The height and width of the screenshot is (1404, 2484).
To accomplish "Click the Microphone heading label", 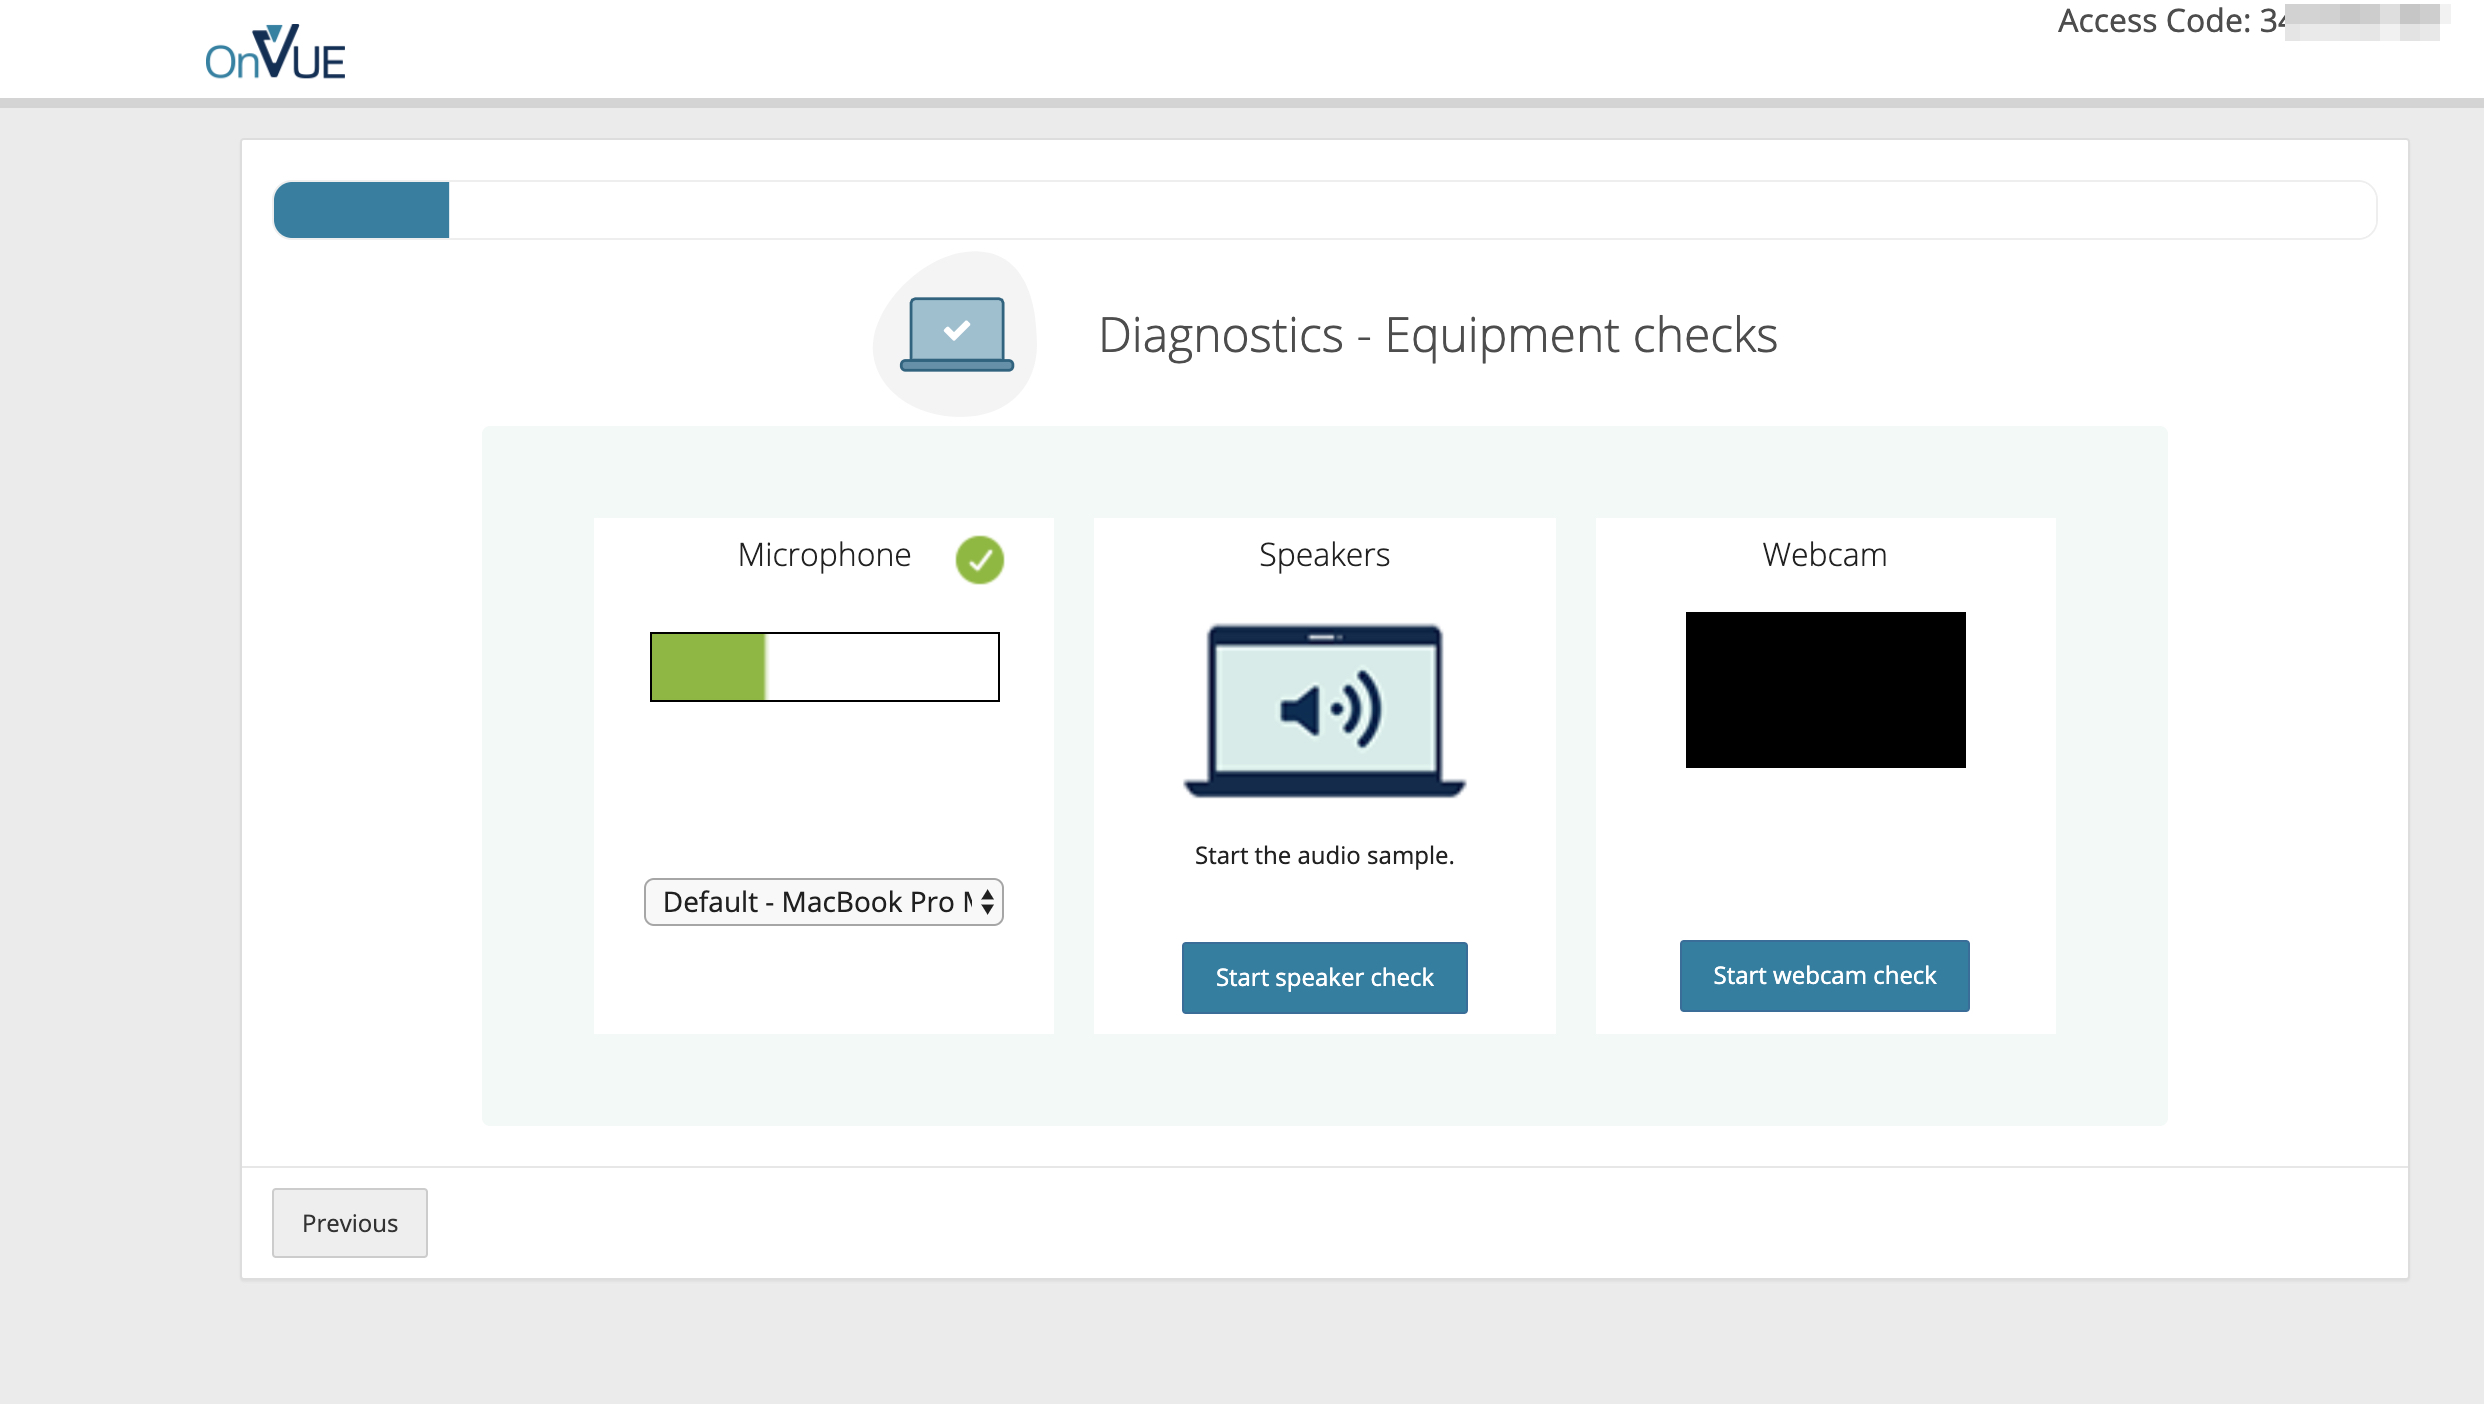I will (x=824, y=555).
